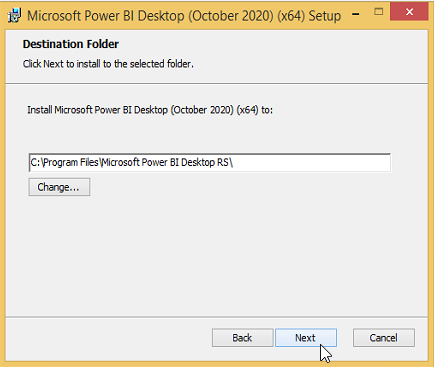
Task: Close the Setup window with the red X
Action: 409,12
